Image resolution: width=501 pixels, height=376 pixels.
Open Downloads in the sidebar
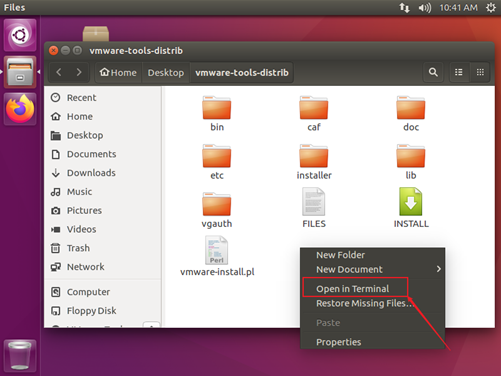tap(103, 173)
